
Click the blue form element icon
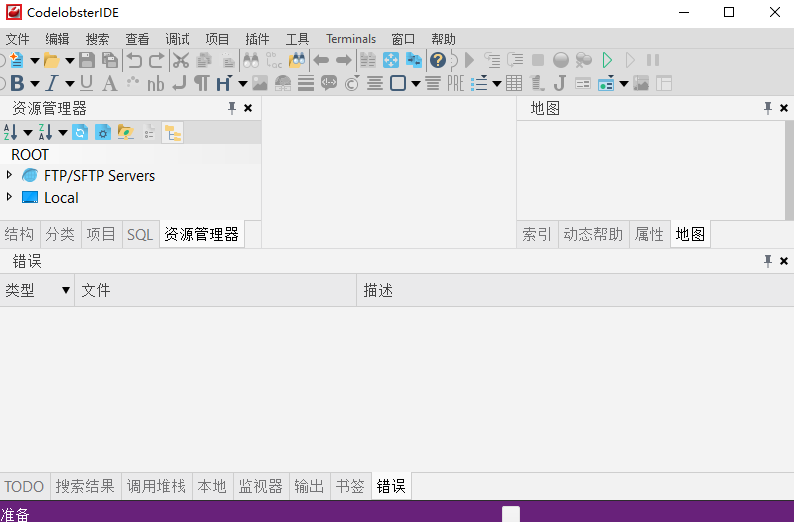tap(606, 83)
